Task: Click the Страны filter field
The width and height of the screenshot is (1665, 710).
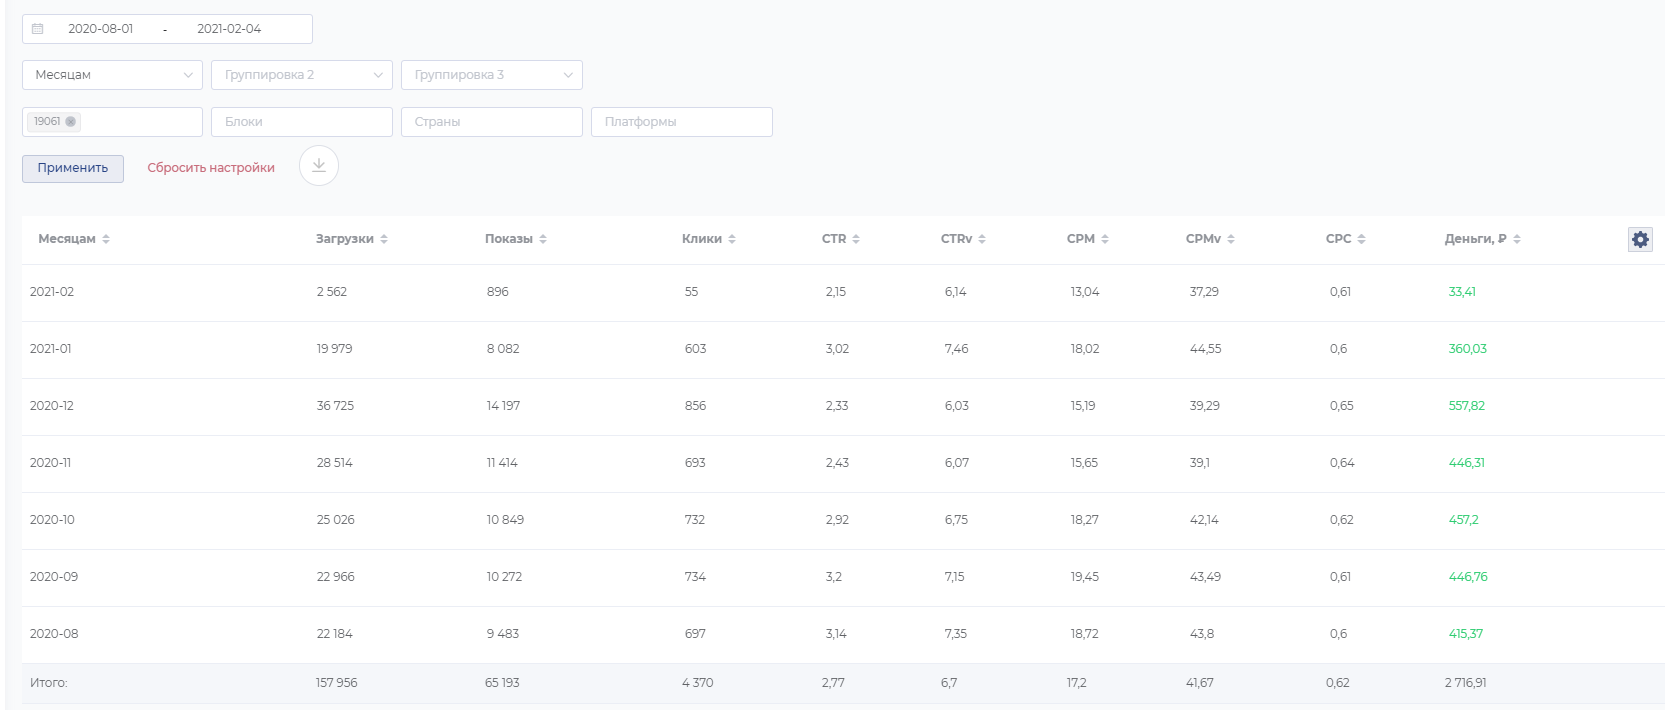Action: point(492,122)
